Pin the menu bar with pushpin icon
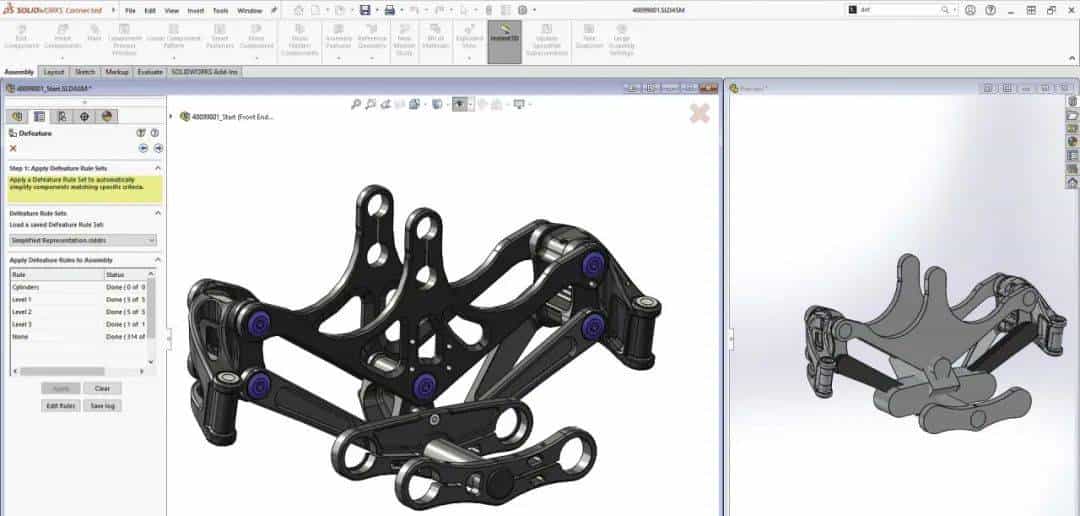Viewport: 1080px width, 516px height. tap(273, 10)
